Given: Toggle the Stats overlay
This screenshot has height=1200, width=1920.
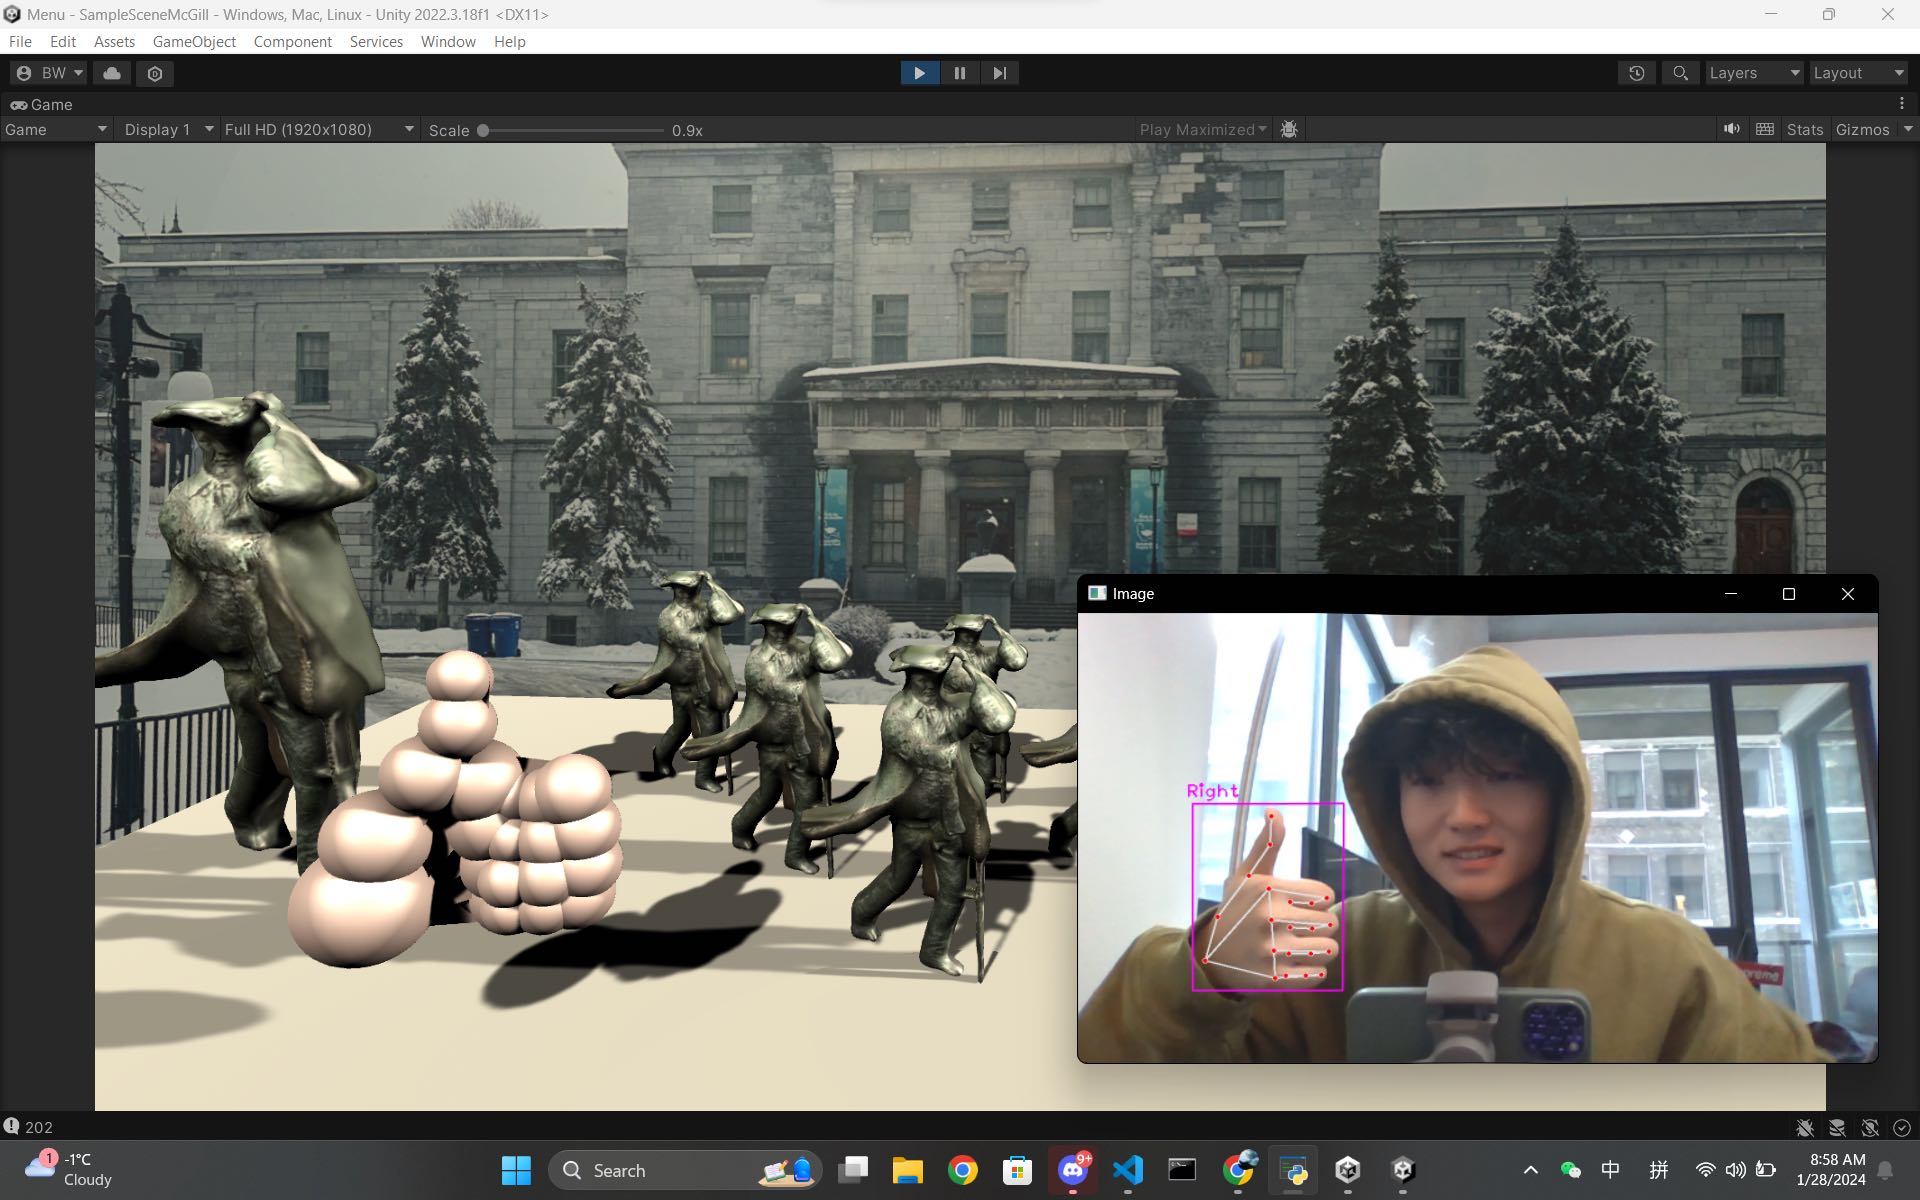Looking at the screenshot, I should [1804, 129].
